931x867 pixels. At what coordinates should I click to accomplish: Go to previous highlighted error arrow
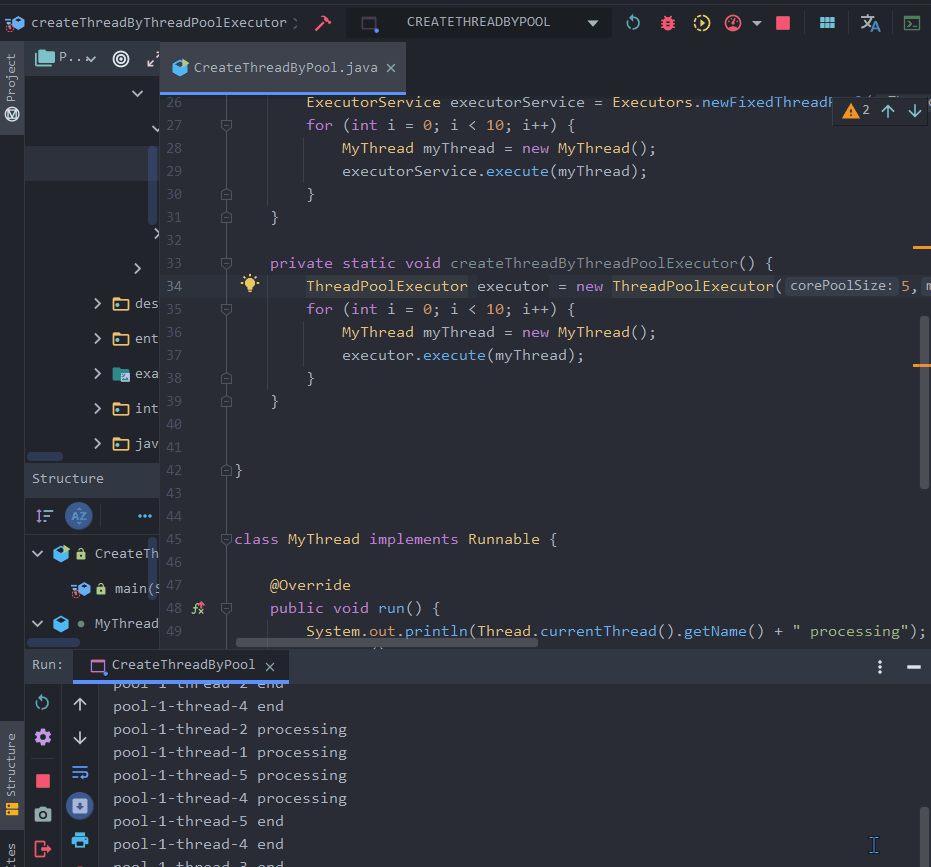click(x=888, y=110)
